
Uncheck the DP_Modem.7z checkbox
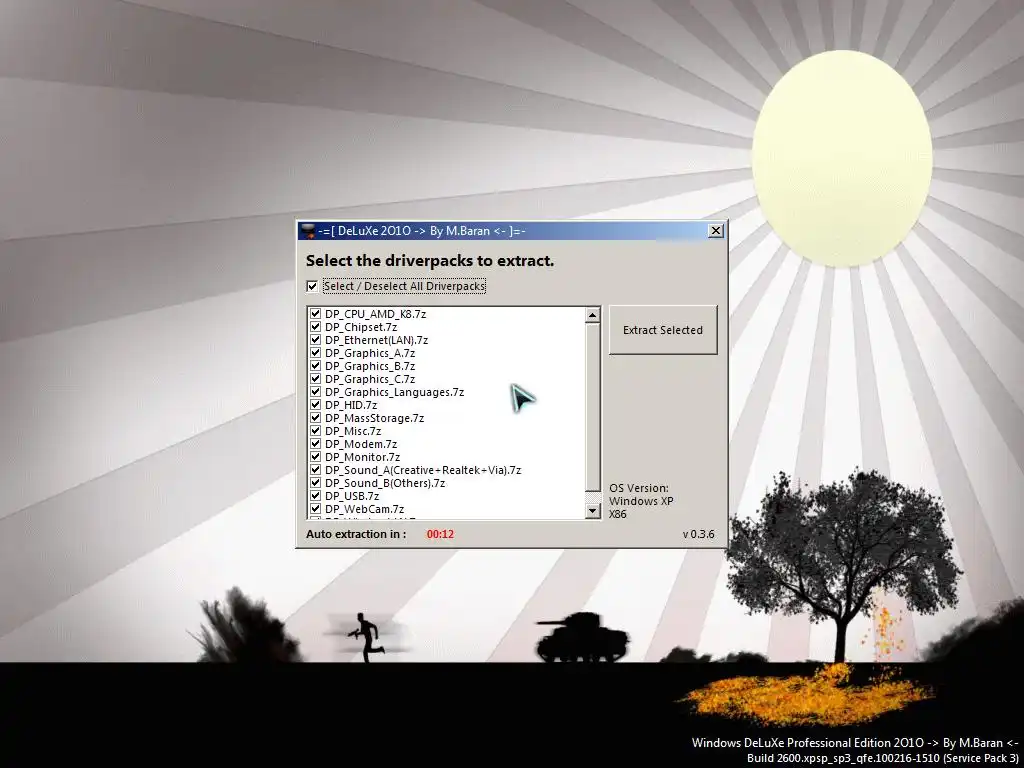click(x=315, y=444)
